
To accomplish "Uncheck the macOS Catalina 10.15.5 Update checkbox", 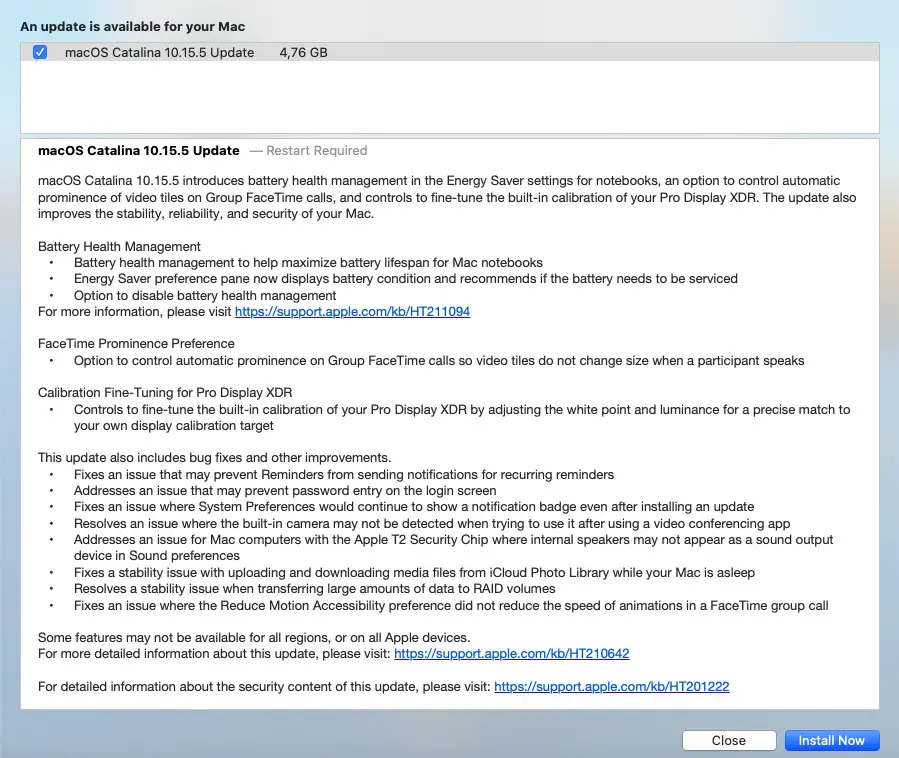I will (x=40, y=52).
